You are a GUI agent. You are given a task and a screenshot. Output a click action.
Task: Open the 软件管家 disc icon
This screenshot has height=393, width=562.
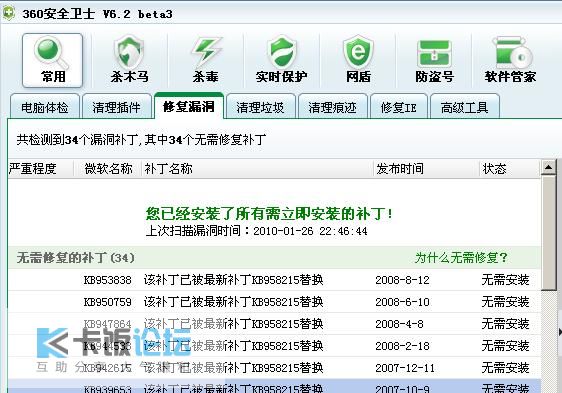pos(510,60)
